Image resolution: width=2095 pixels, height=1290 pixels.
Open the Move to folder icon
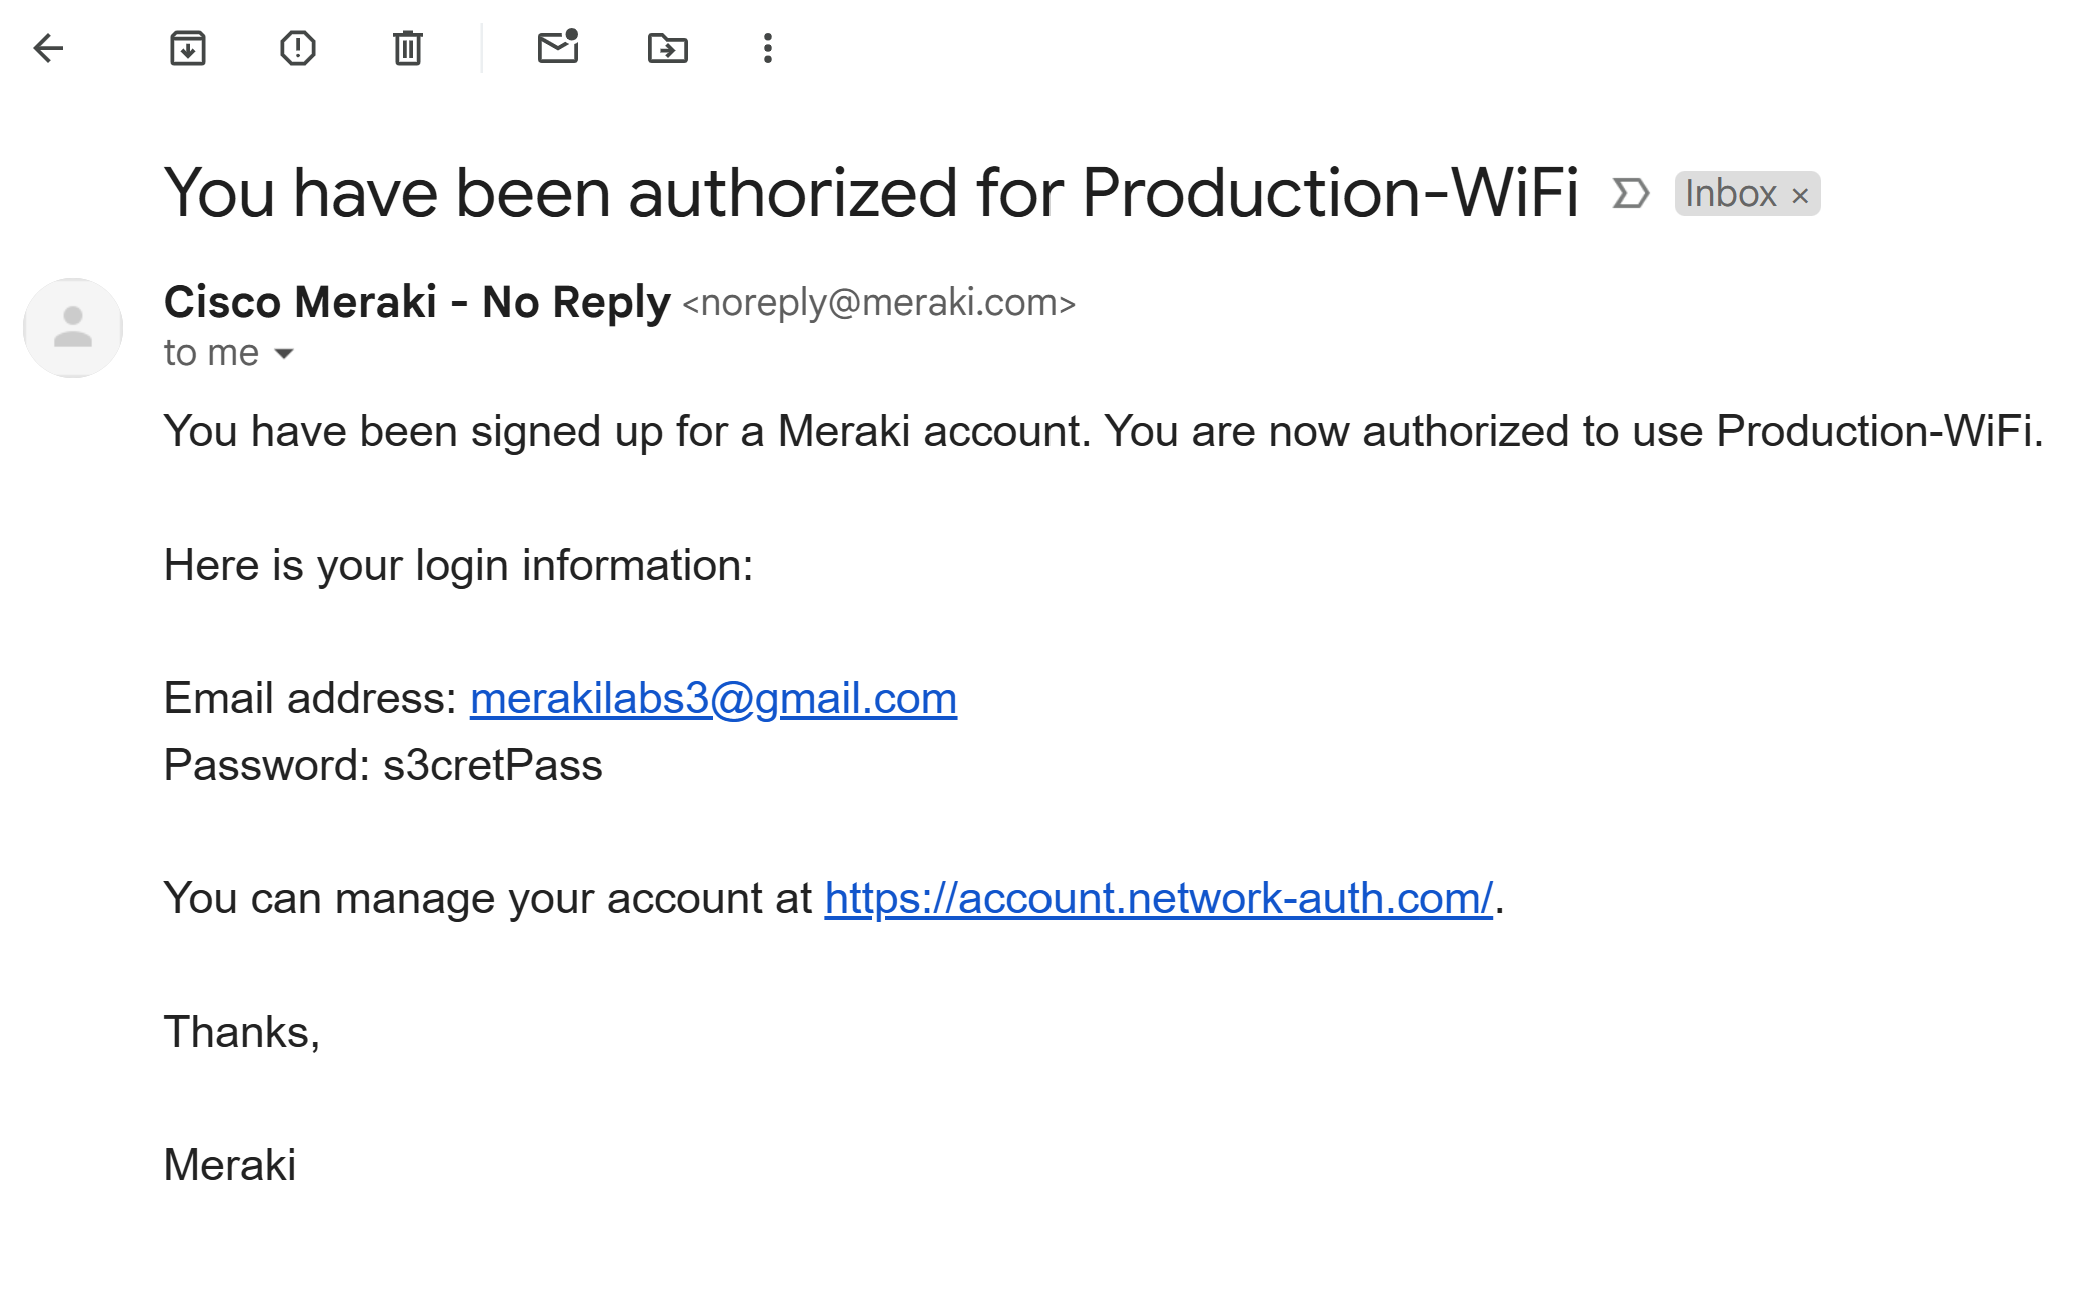(x=668, y=48)
